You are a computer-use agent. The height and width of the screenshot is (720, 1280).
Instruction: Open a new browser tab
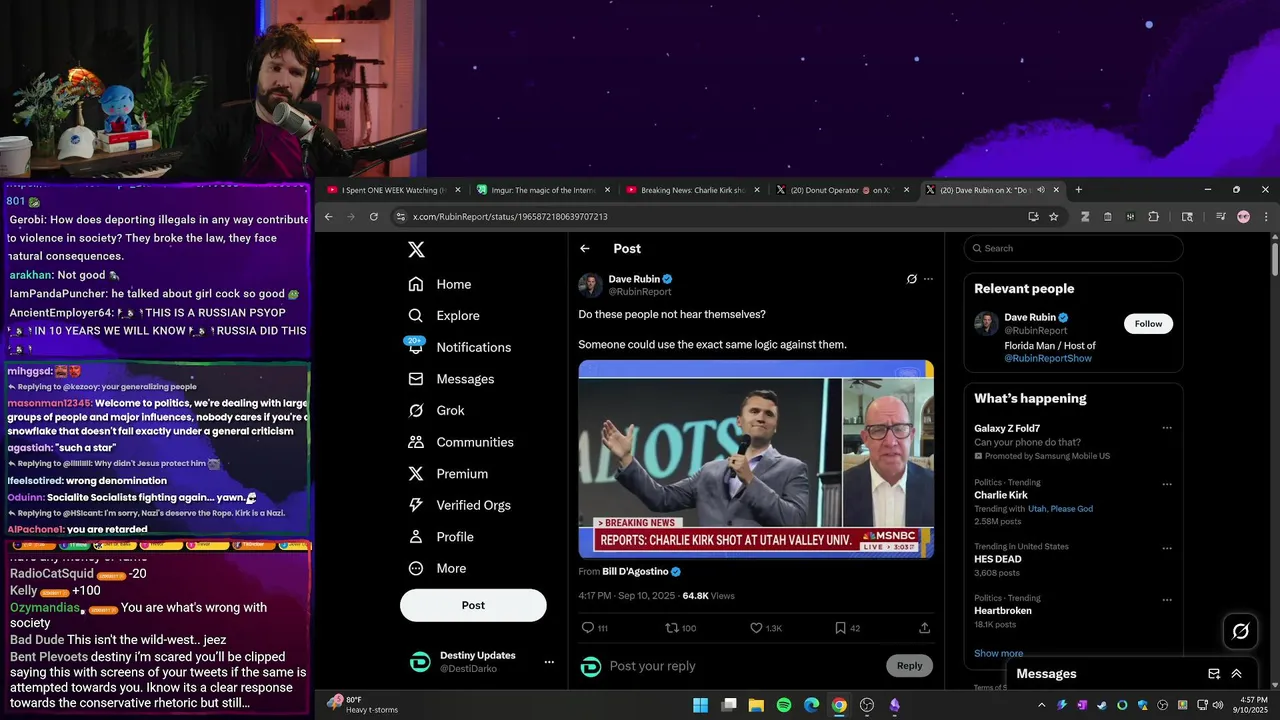1078,190
